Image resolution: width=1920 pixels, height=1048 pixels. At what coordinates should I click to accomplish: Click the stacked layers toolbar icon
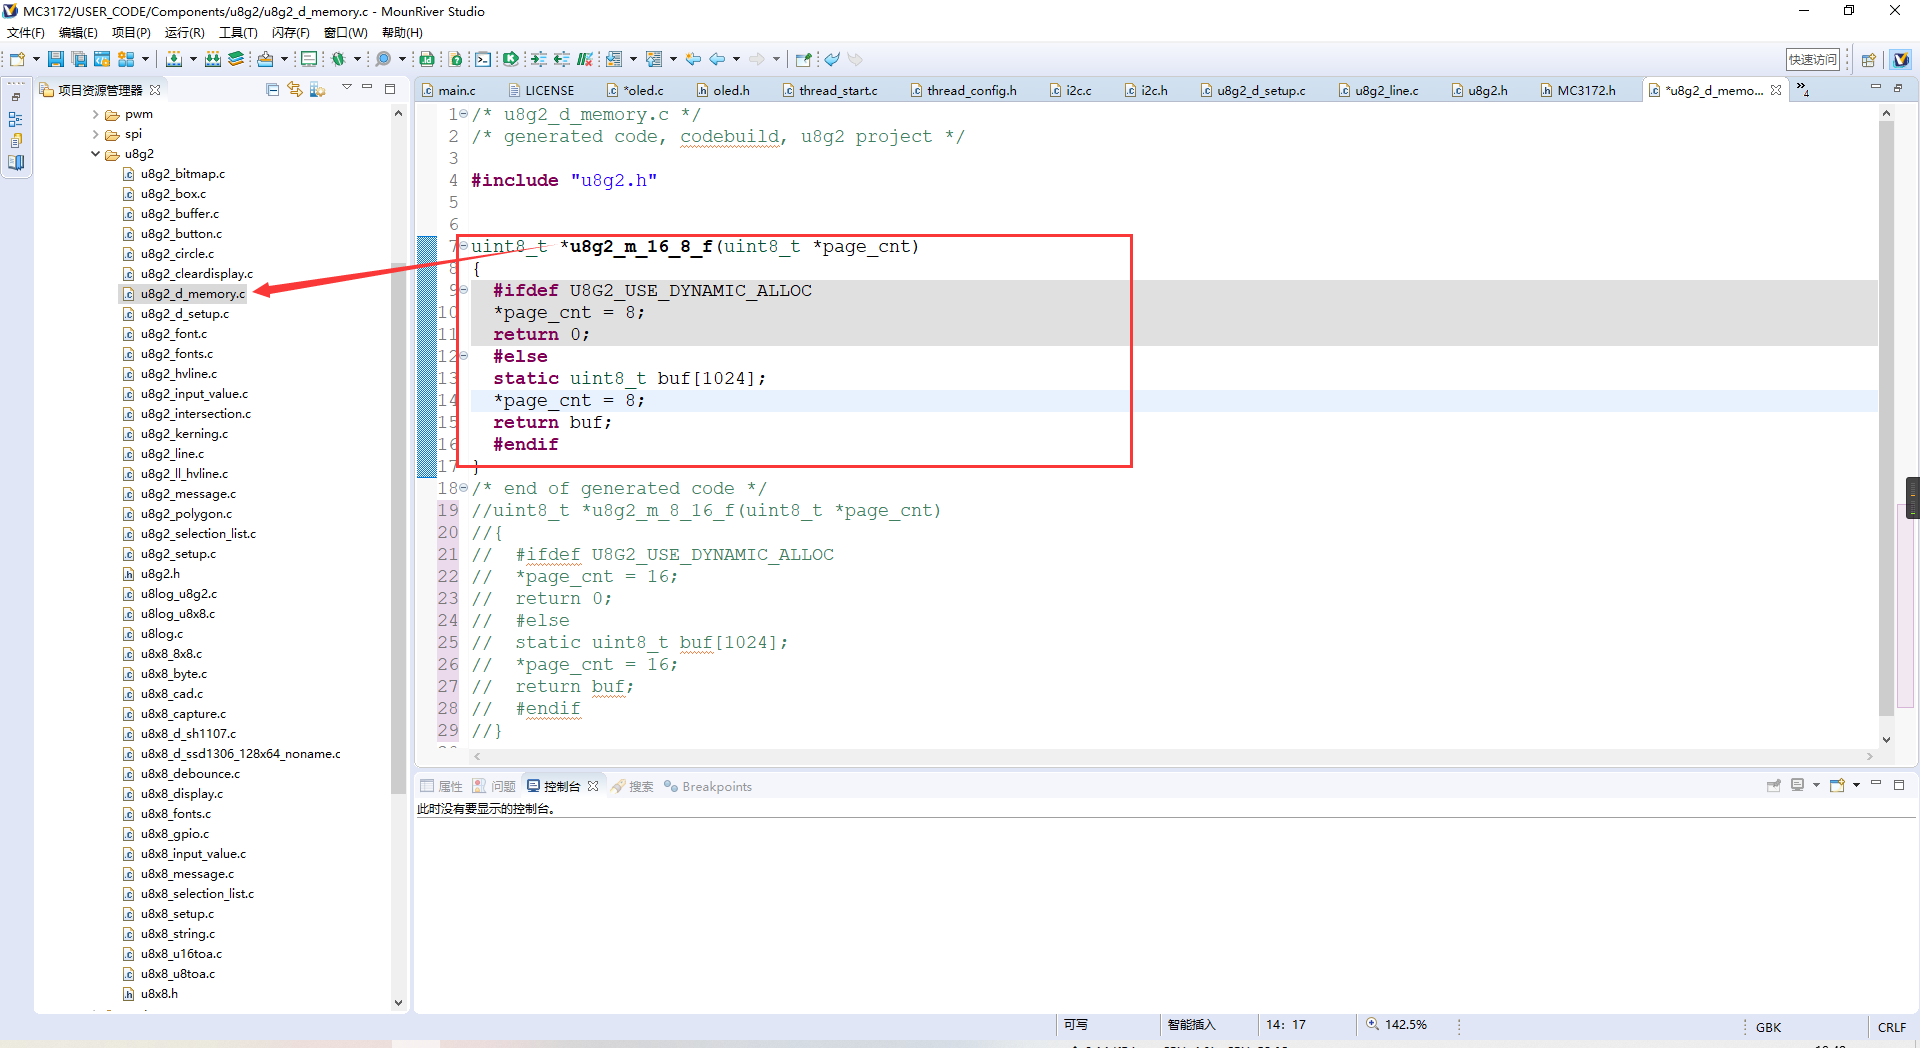[236, 59]
